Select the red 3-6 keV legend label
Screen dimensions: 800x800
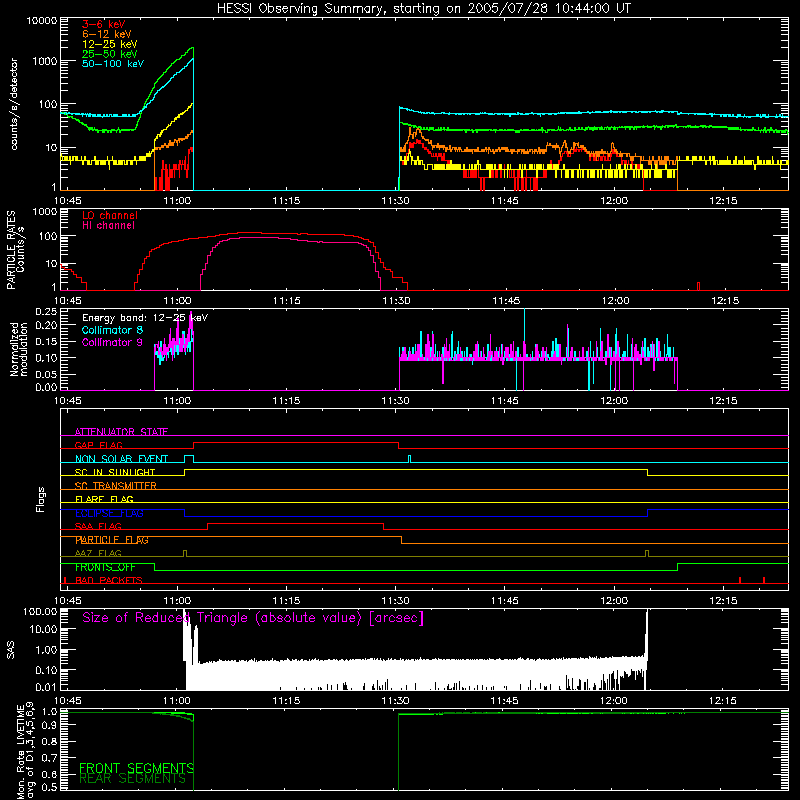(x=104, y=24)
